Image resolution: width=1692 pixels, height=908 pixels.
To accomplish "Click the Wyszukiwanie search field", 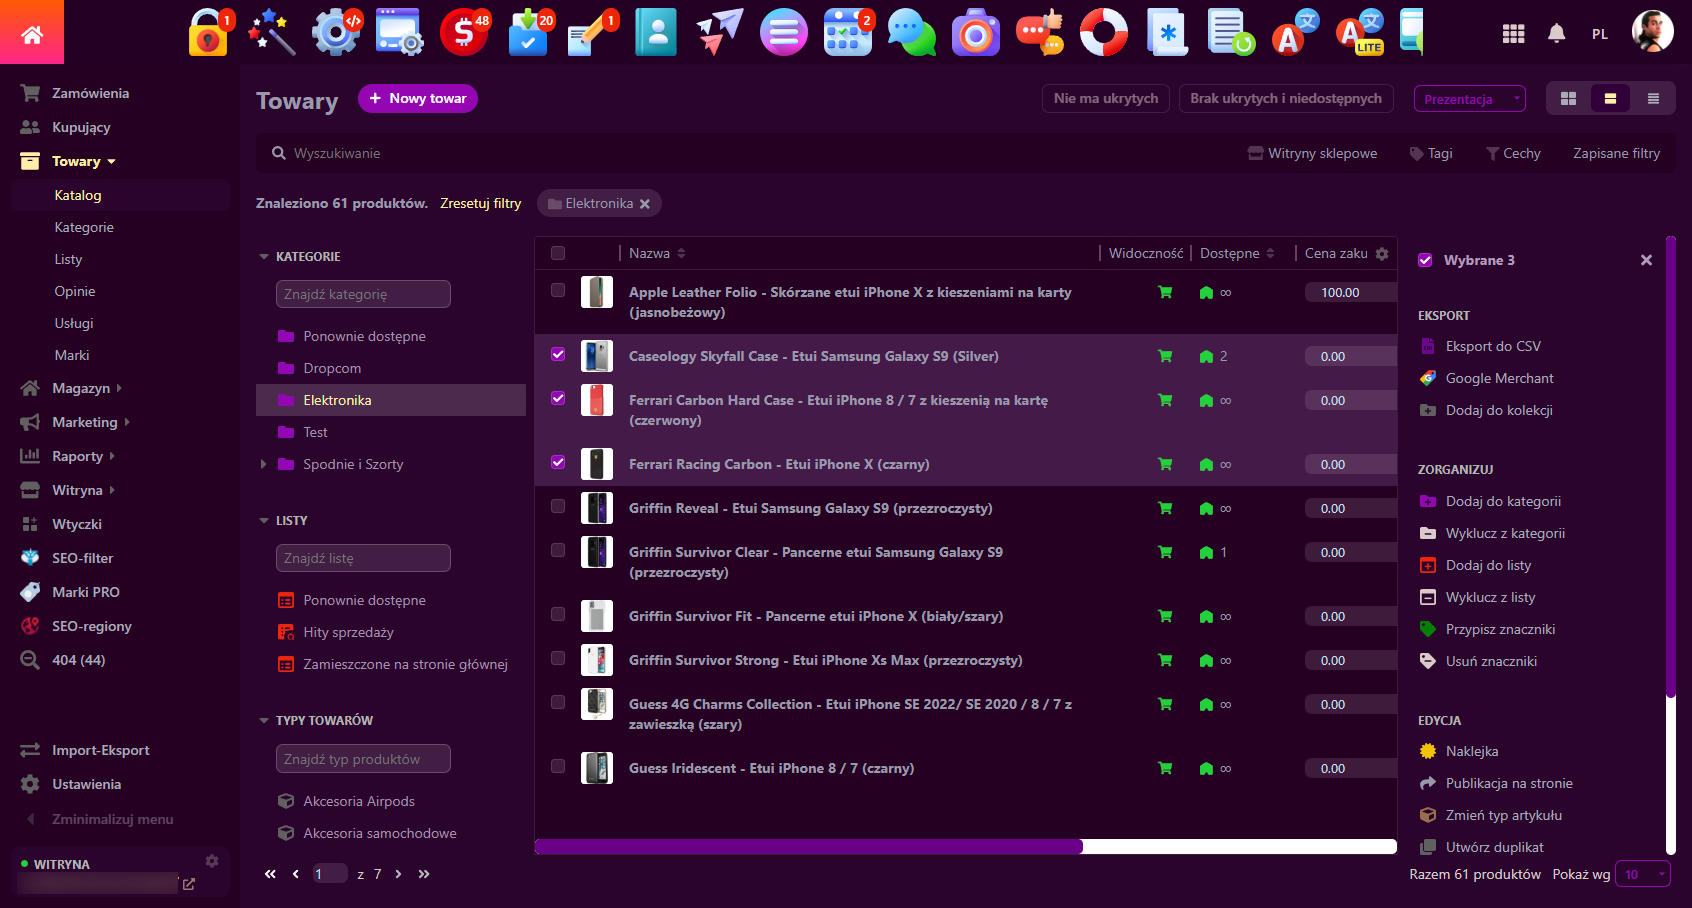I will [x=700, y=153].
